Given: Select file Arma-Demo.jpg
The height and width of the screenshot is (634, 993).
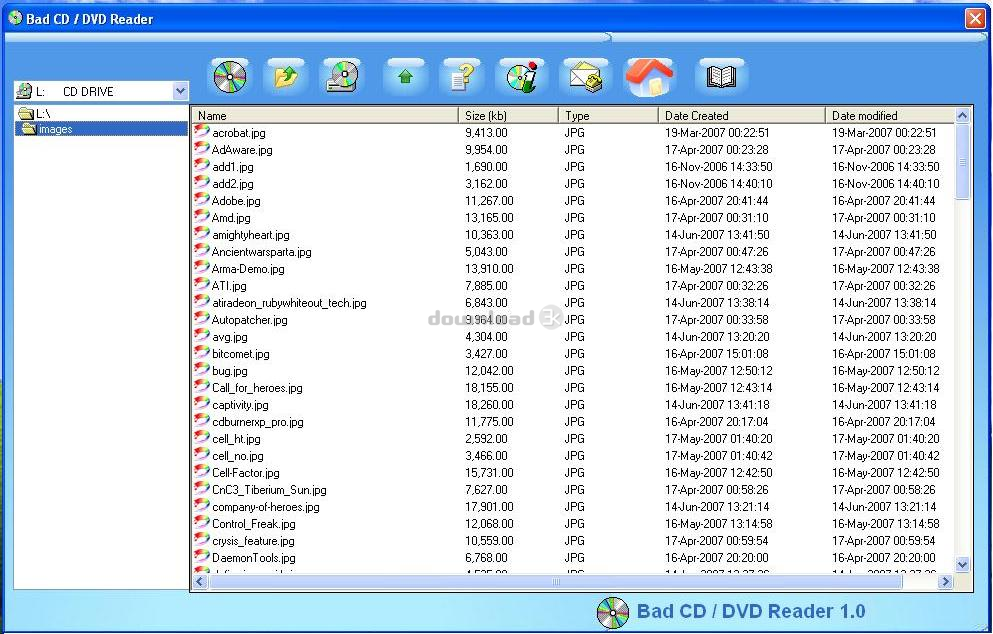Looking at the screenshot, I should point(248,269).
